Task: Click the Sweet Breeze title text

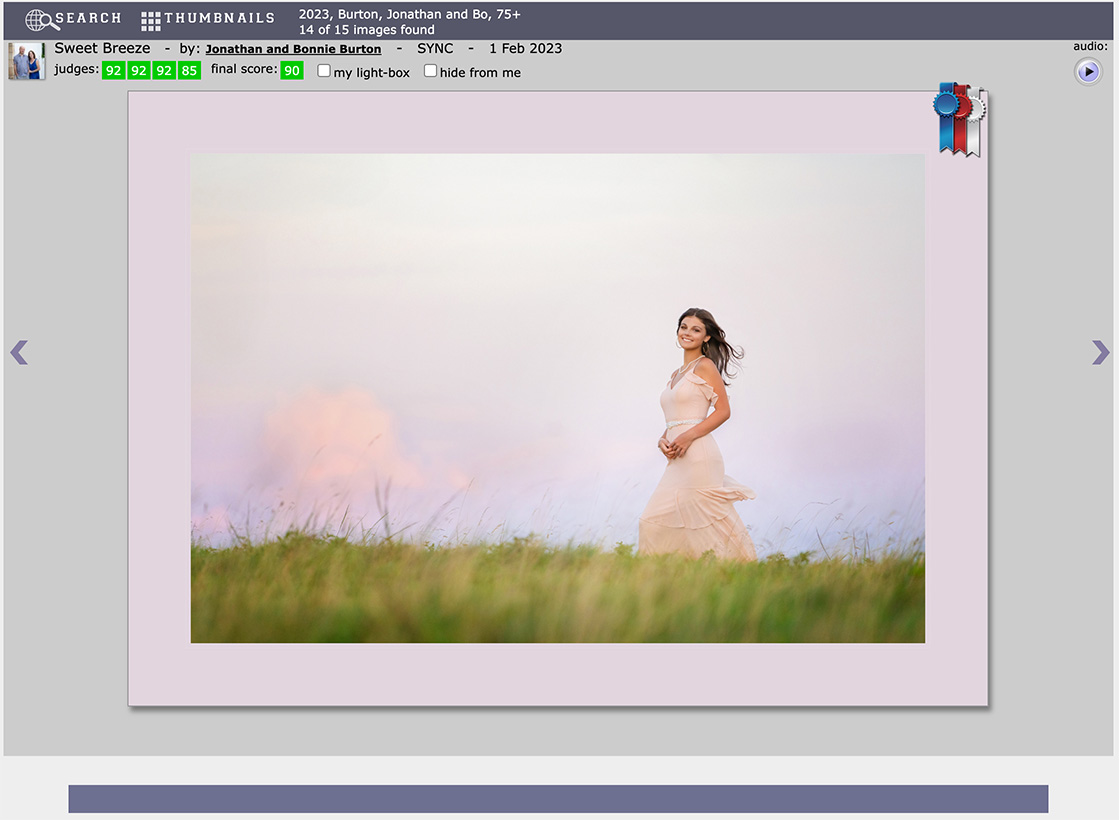Action: point(102,48)
